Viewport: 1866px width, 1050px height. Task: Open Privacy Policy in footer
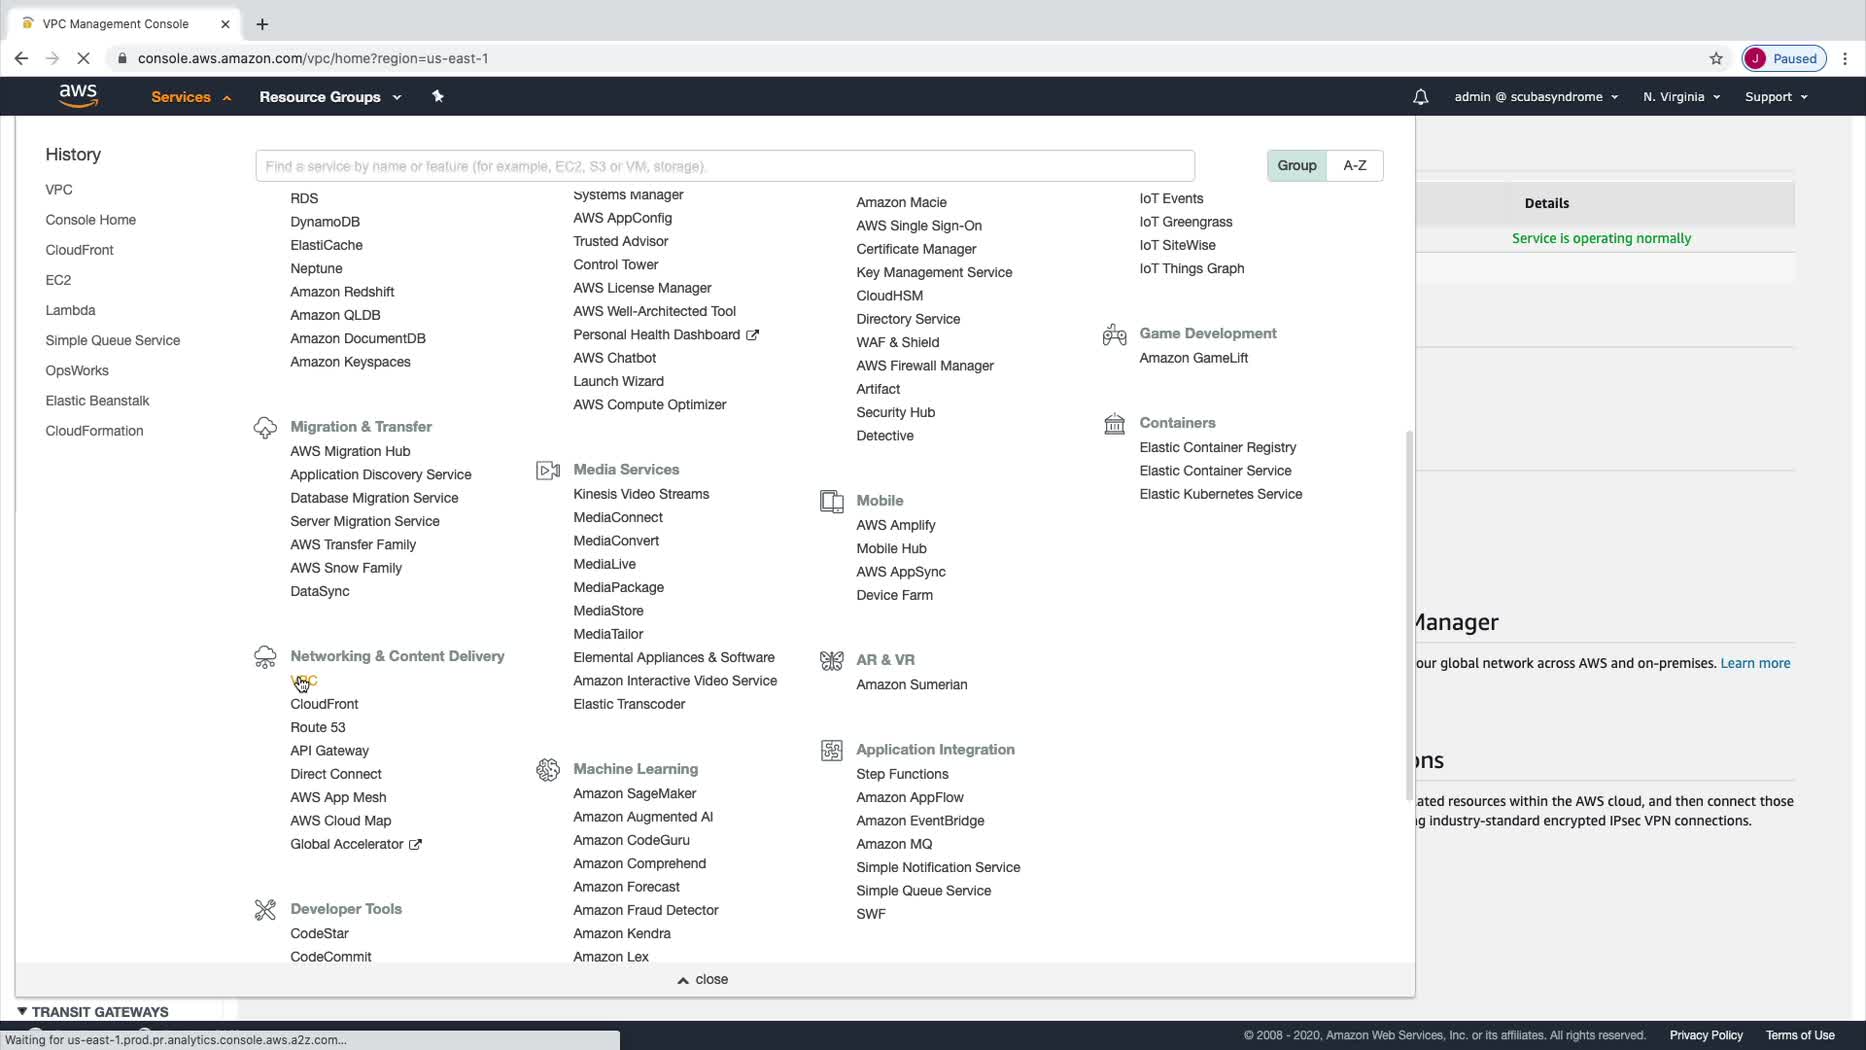[1706, 1036]
